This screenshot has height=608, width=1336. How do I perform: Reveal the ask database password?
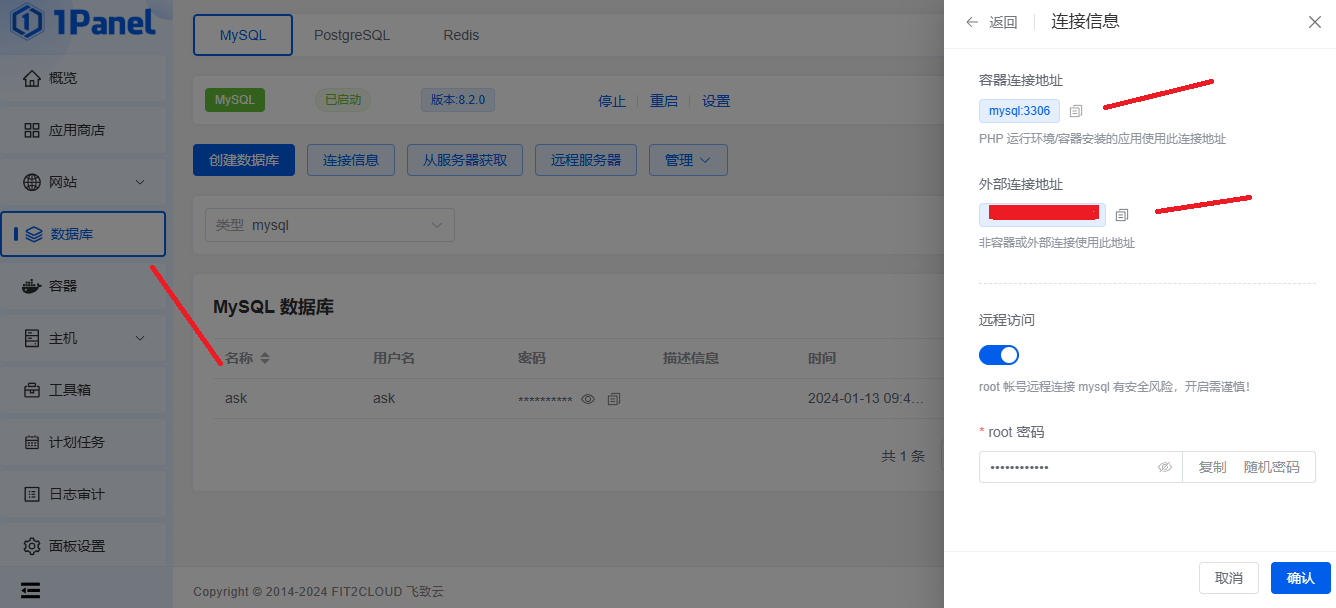pyautogui.click(x=588, y=399)
